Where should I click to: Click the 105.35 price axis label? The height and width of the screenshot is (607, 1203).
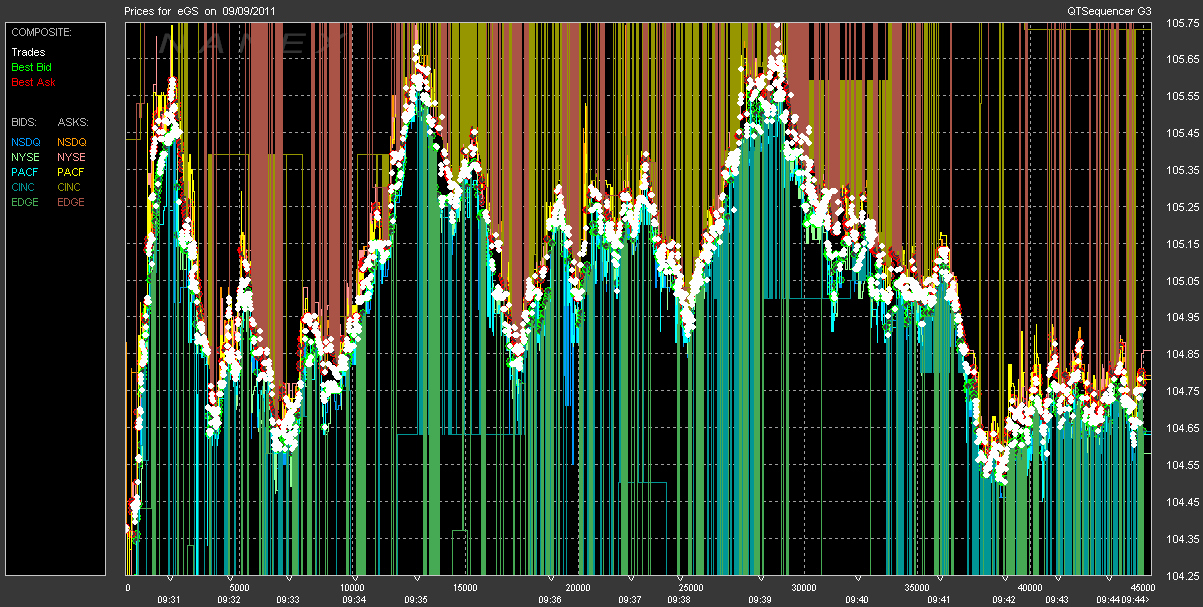1183,170
